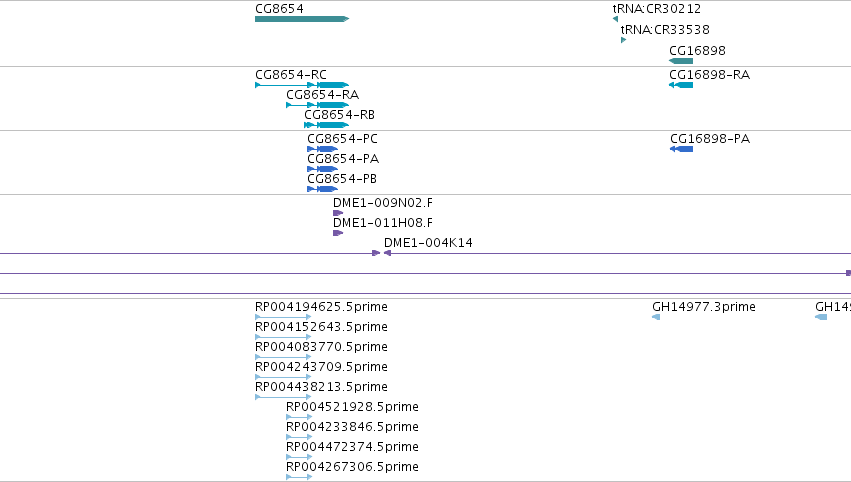Select the RP004438213.5prime EST glyph
The width and height of the screenshot is (851, 482).
tap(283, 397)
